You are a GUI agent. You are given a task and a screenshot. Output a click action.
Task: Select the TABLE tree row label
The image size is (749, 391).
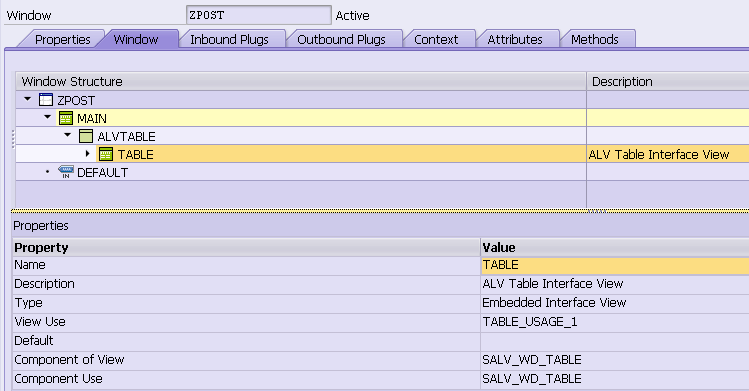click(x=136, y=155)
